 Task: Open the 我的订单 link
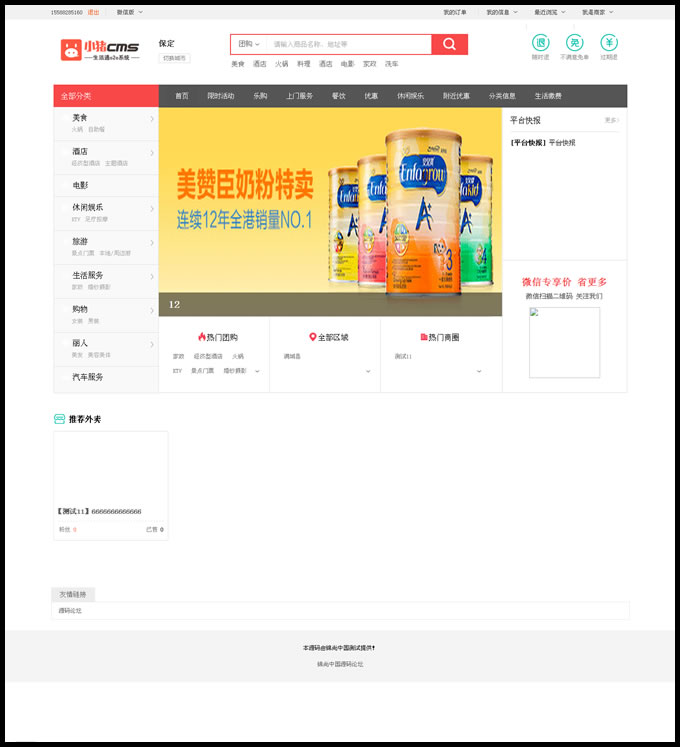point(455,12)
